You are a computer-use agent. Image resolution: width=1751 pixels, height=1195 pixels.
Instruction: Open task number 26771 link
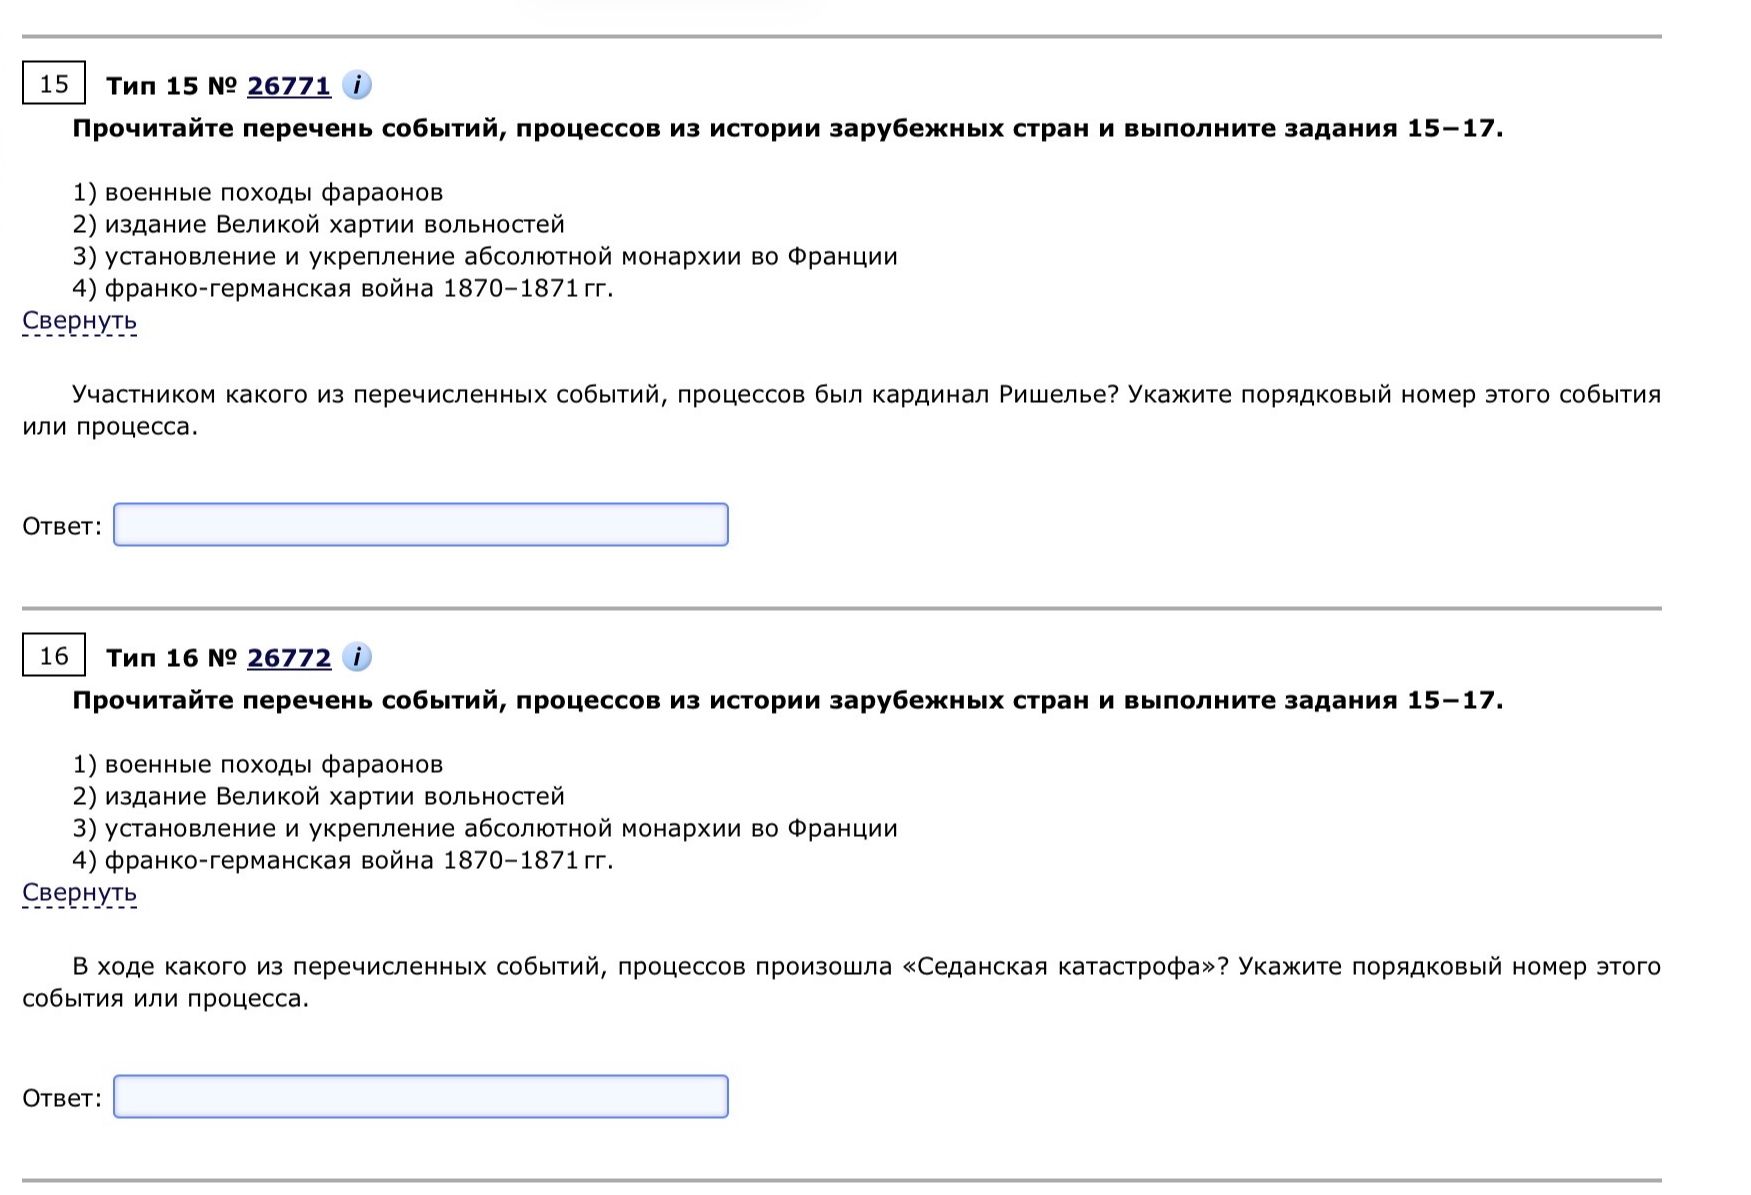tap(289, 86)
